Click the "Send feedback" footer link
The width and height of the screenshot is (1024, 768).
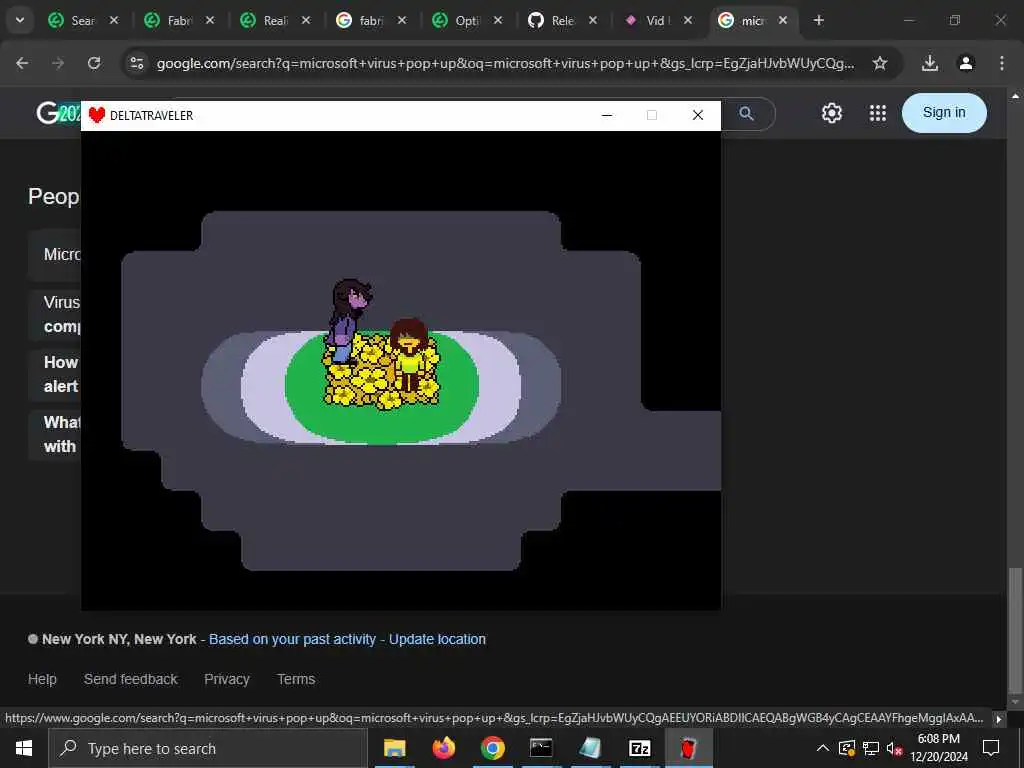131,679
